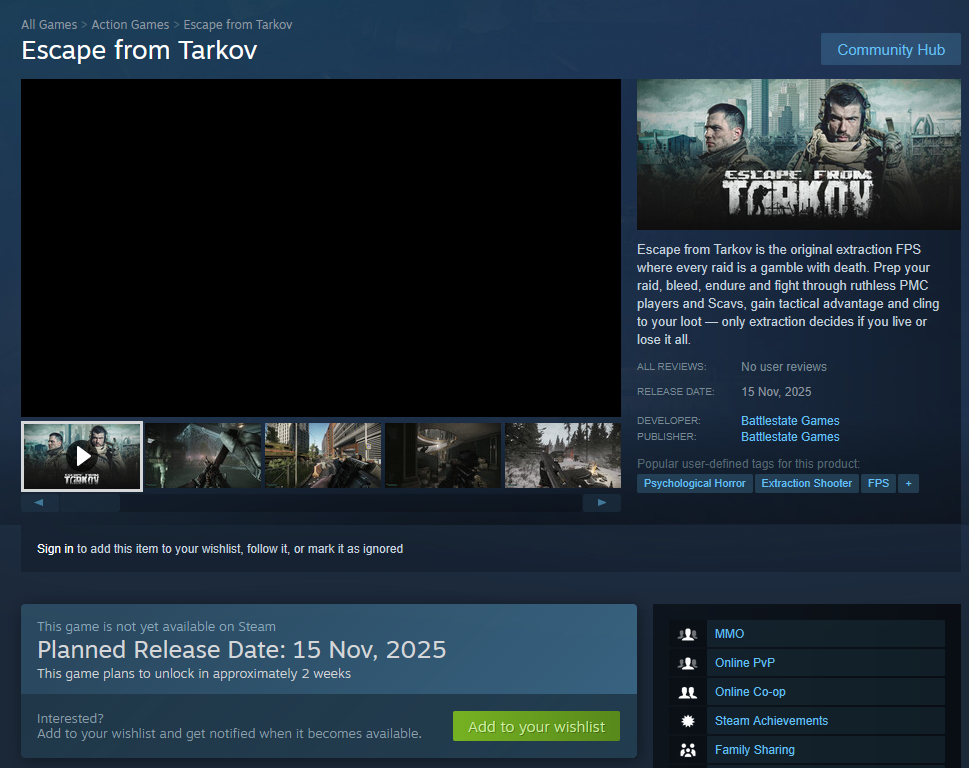Viewport: 969px width, 768px height.
Task: Click 'This game is not yet available on Steam'
Action: (x=156, y=627)
